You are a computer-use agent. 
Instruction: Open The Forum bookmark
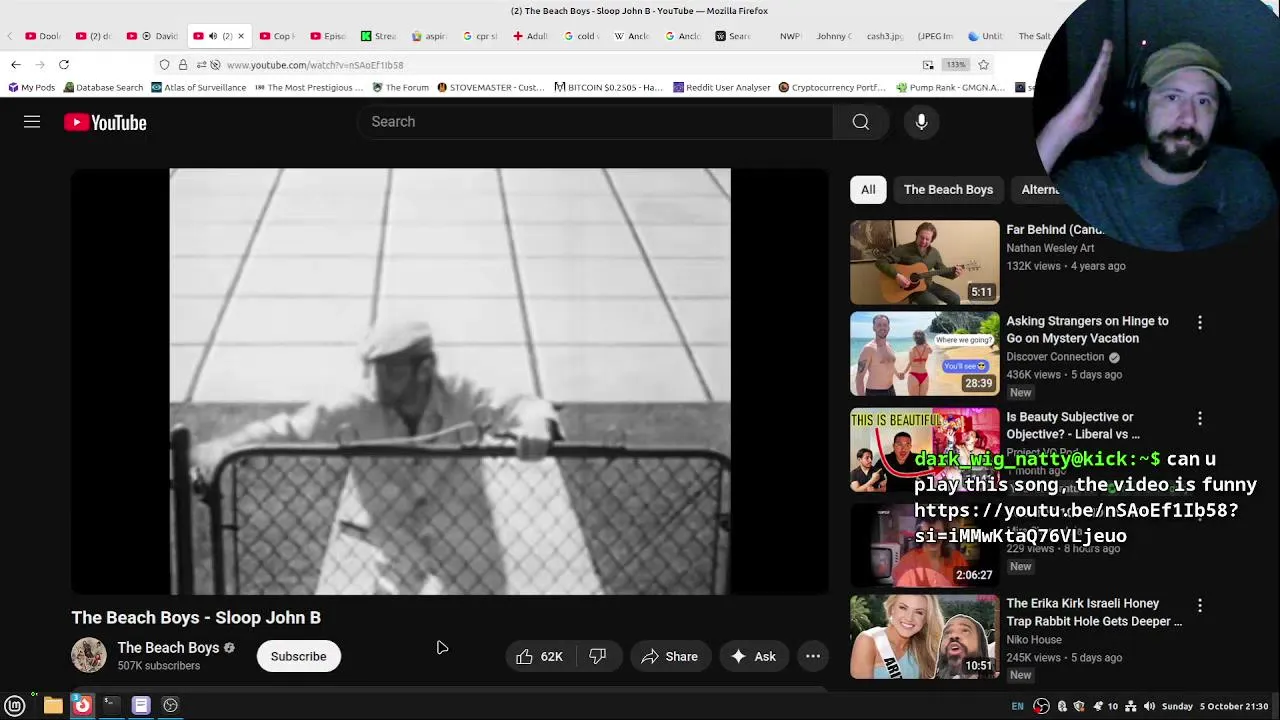pyautogui.click(x=400, y=87)
